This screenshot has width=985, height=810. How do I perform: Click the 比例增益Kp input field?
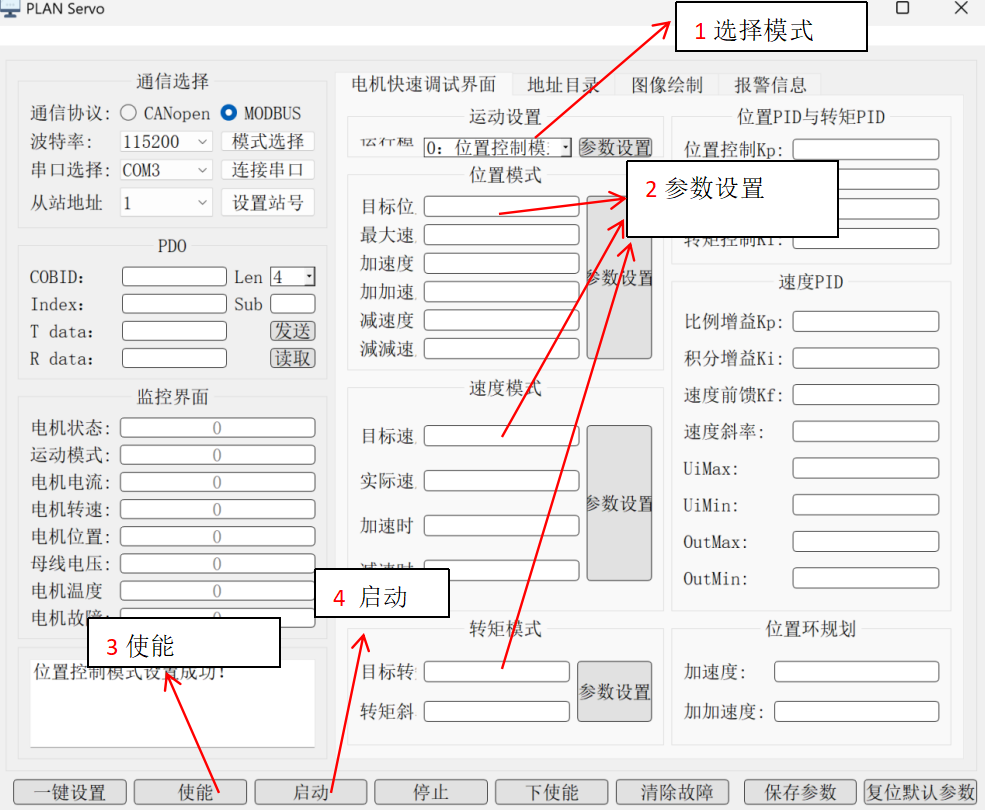tap(866, 321)
